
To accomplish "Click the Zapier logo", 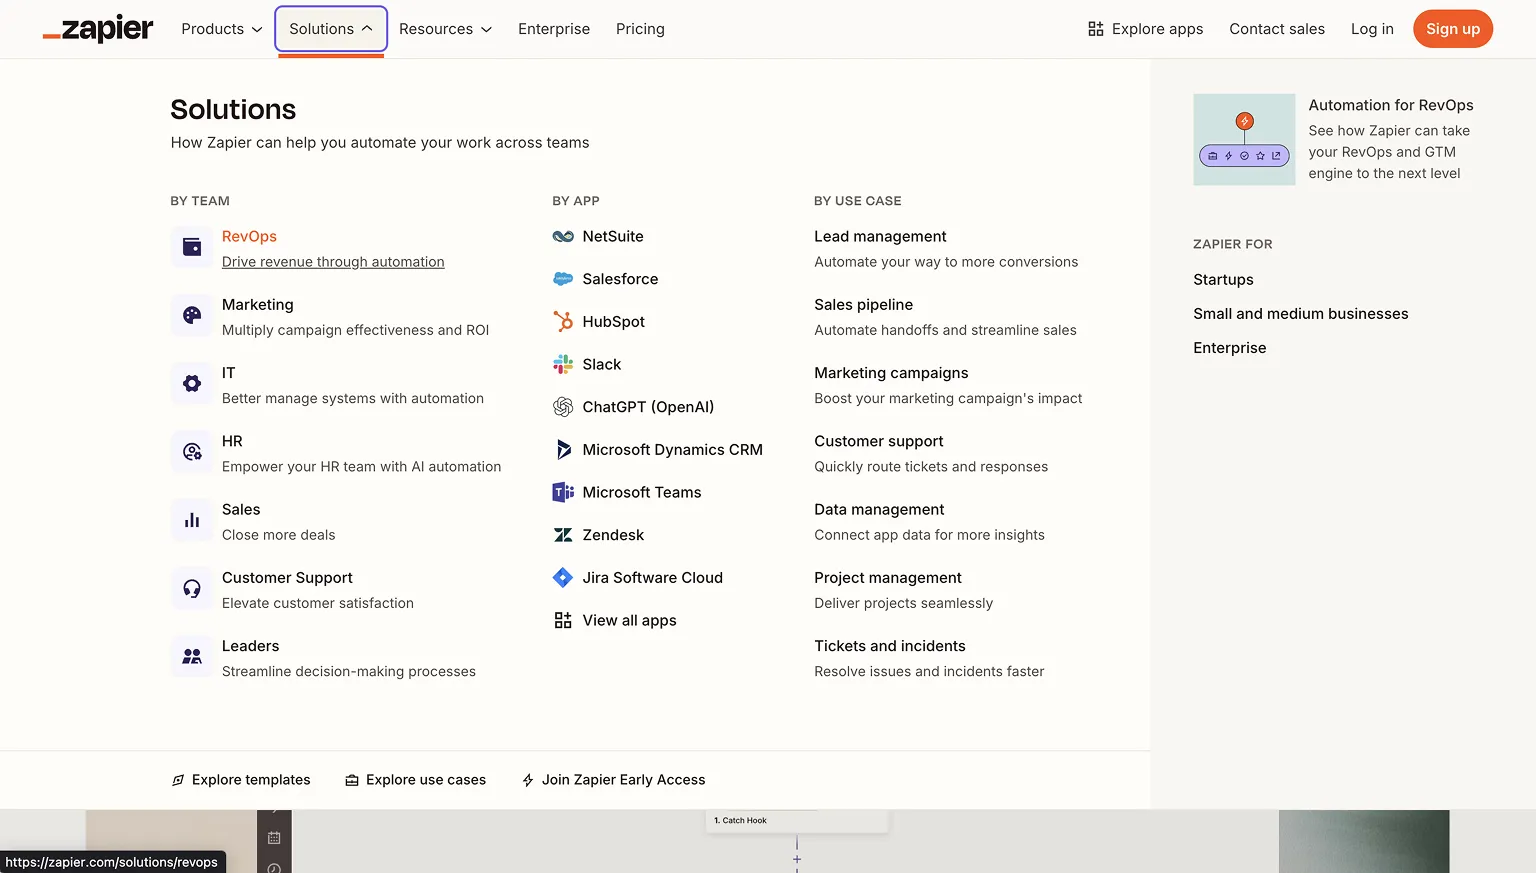I will 98,29.
